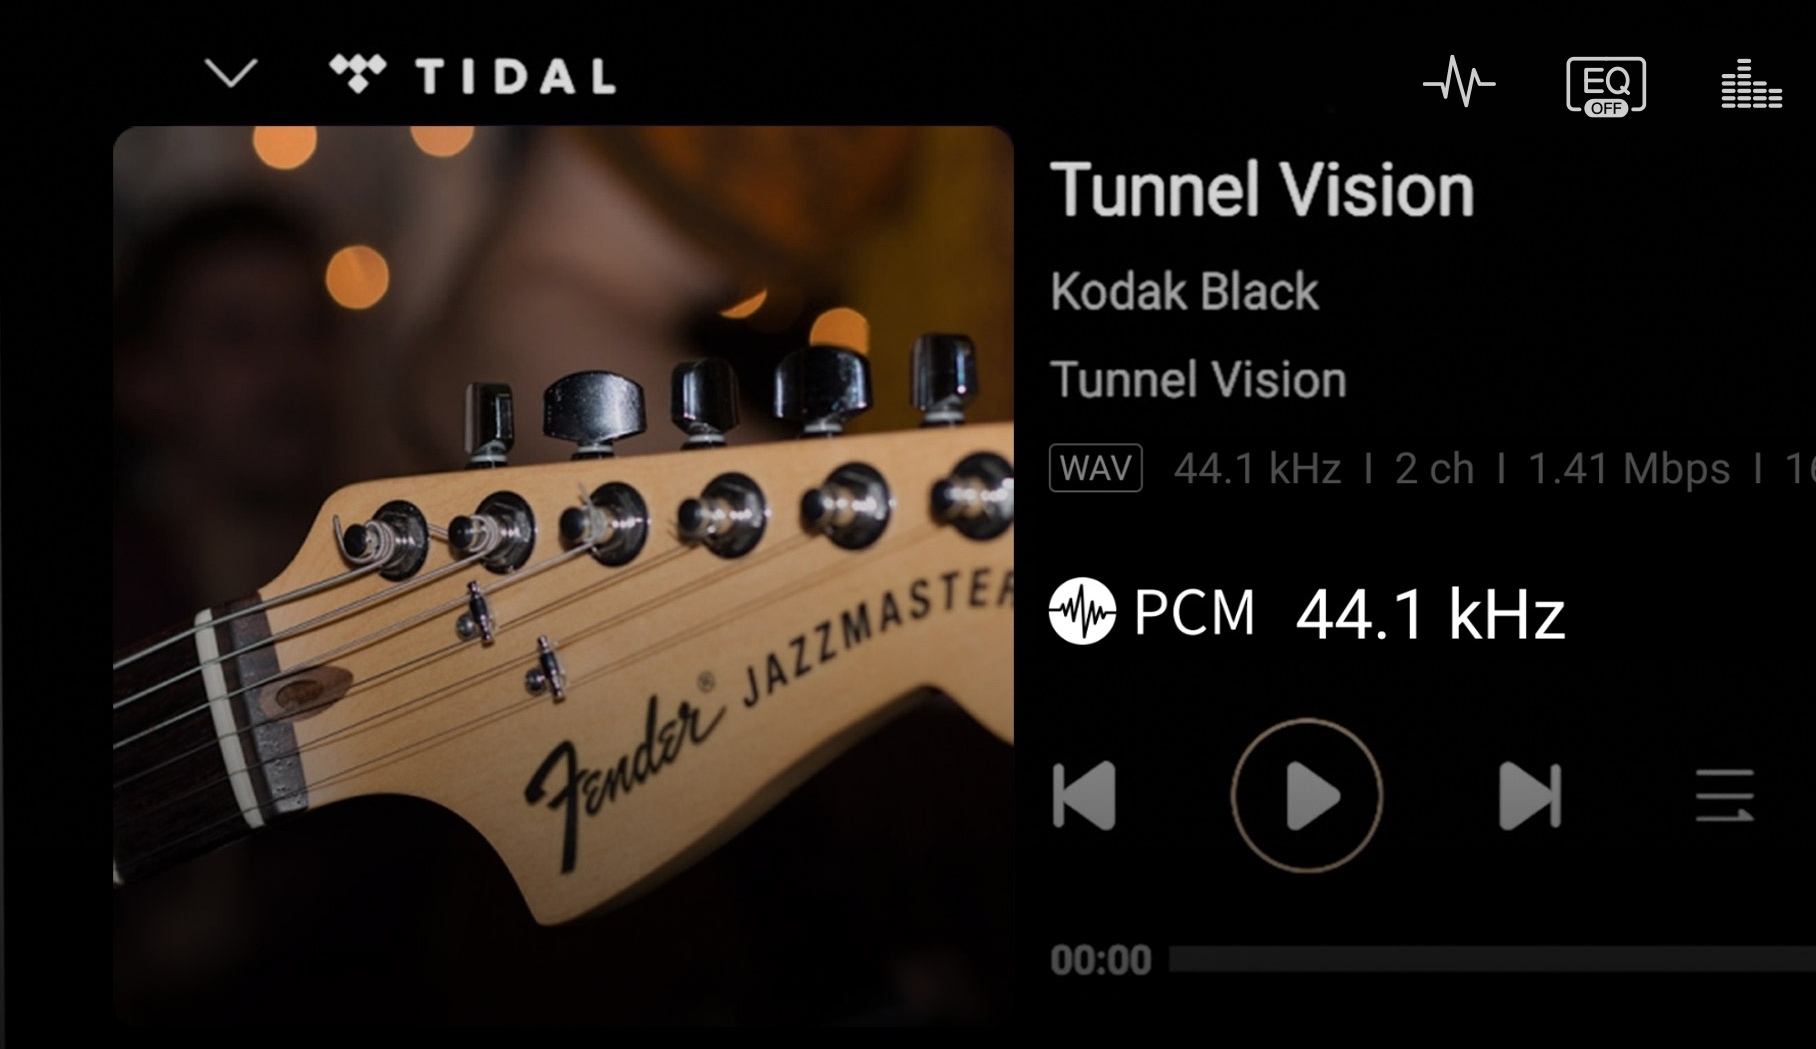Click the 00:00 elapsed time label

click(1101, 961)
